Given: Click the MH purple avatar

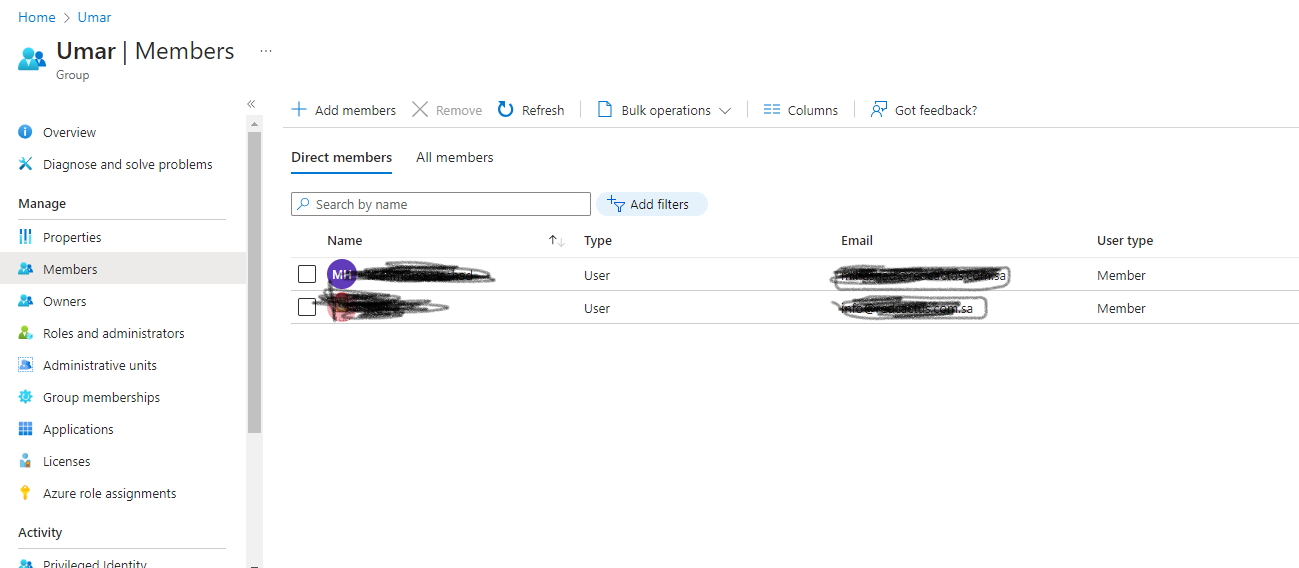Looking at the screenshot, I should point(342,274).
